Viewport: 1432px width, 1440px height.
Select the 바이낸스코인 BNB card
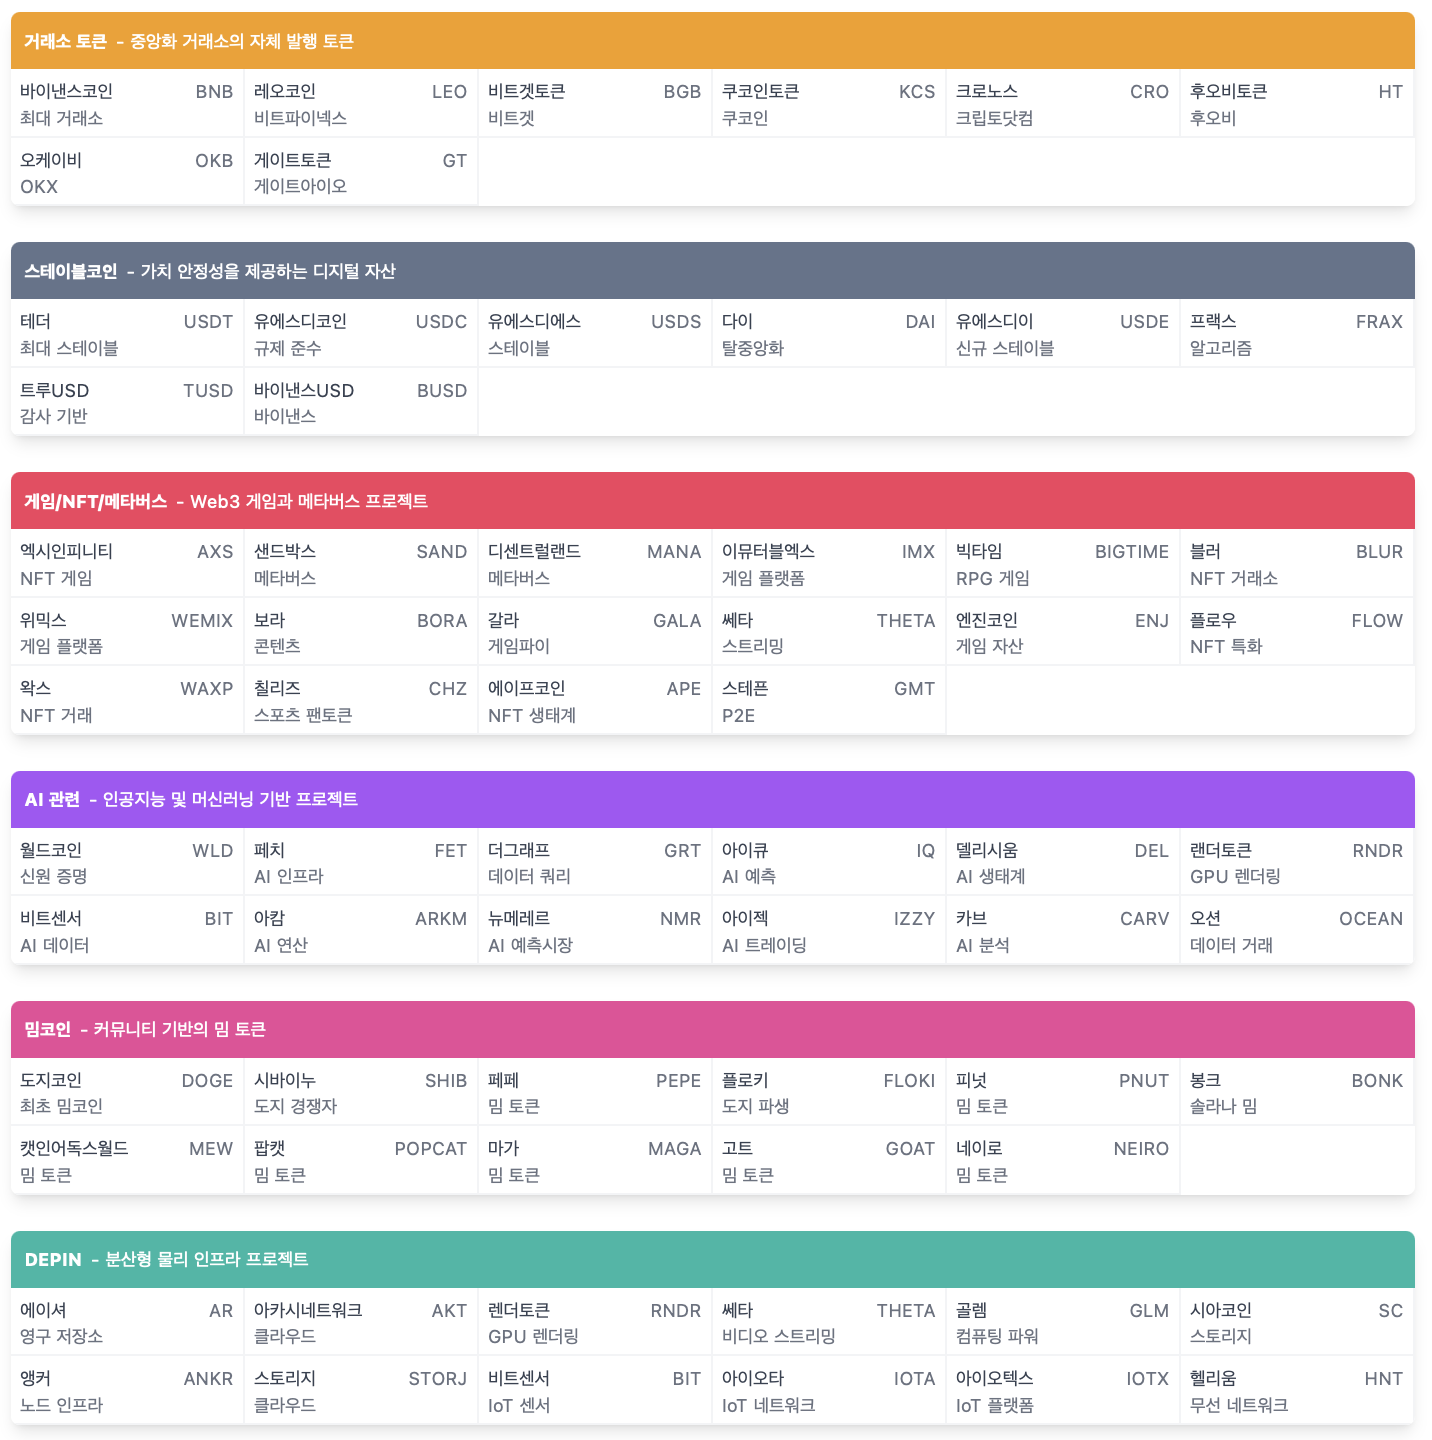pos(127,104)
